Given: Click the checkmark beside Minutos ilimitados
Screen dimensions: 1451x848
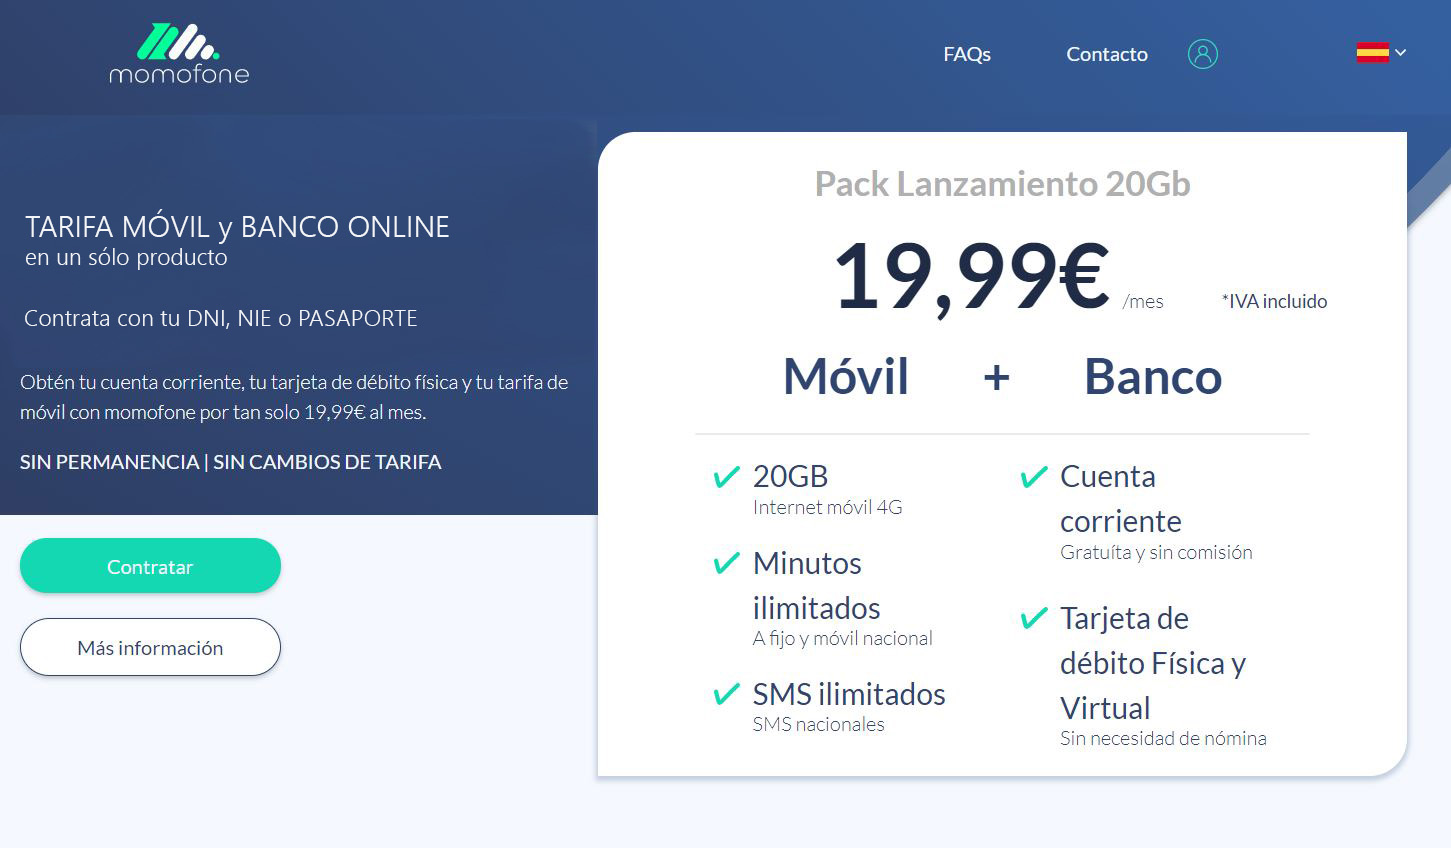Looking at the screenshot, I should pos(726,564).
